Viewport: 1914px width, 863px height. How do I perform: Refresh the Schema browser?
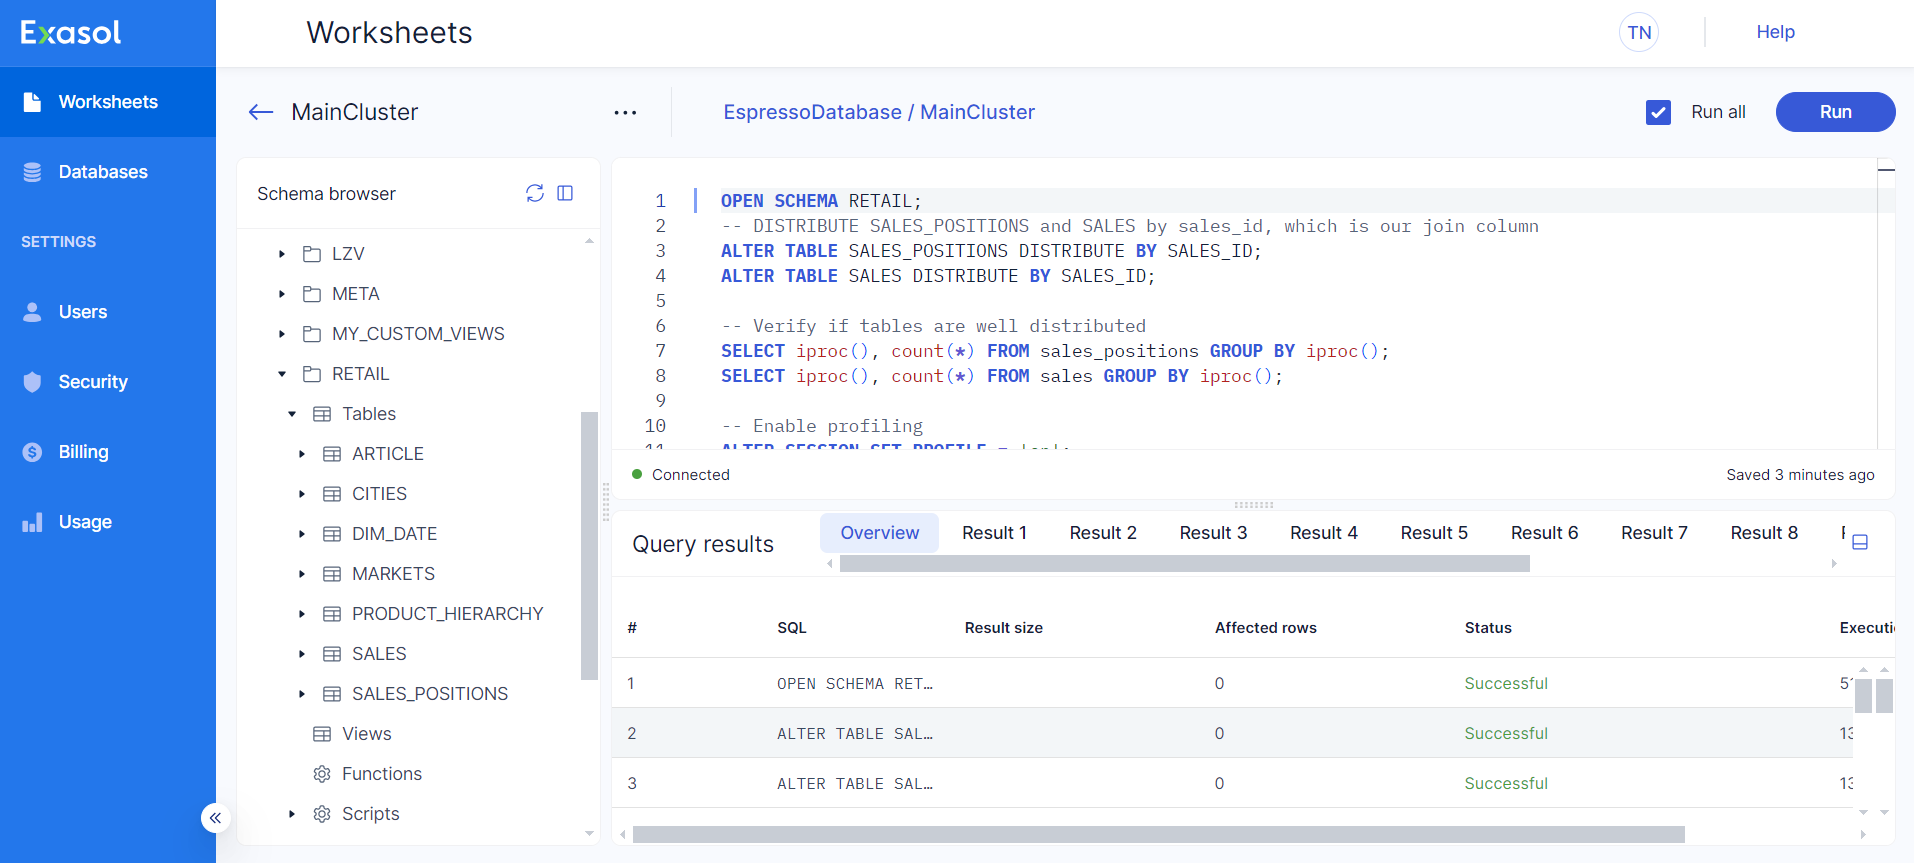535,193
